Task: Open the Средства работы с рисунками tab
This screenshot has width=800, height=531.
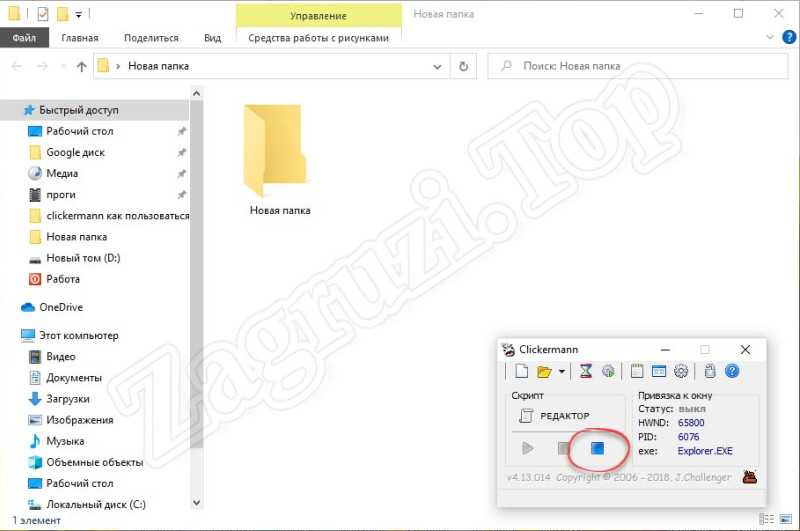Action: [318, 38]
